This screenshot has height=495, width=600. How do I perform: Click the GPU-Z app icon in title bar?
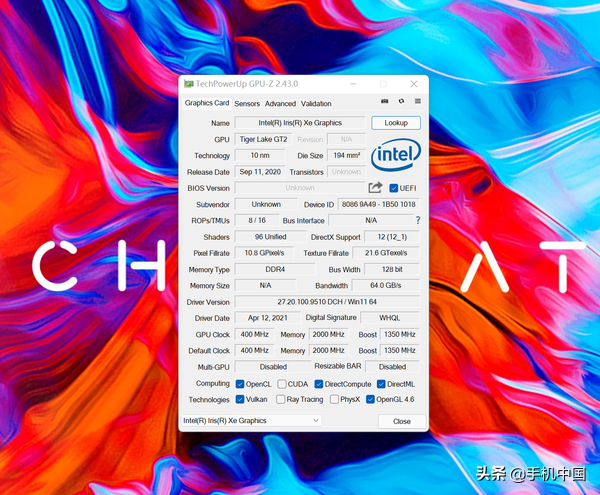click(188, 84)
